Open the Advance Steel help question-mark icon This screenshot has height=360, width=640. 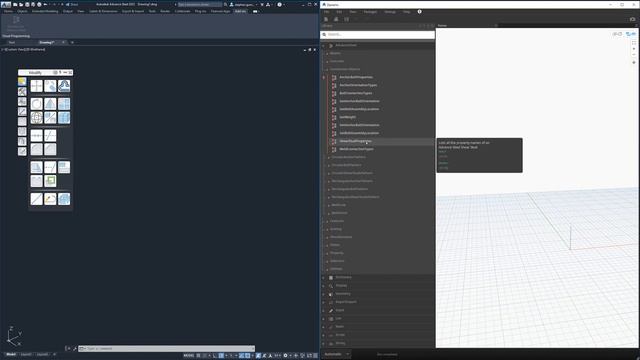point(280,4)
